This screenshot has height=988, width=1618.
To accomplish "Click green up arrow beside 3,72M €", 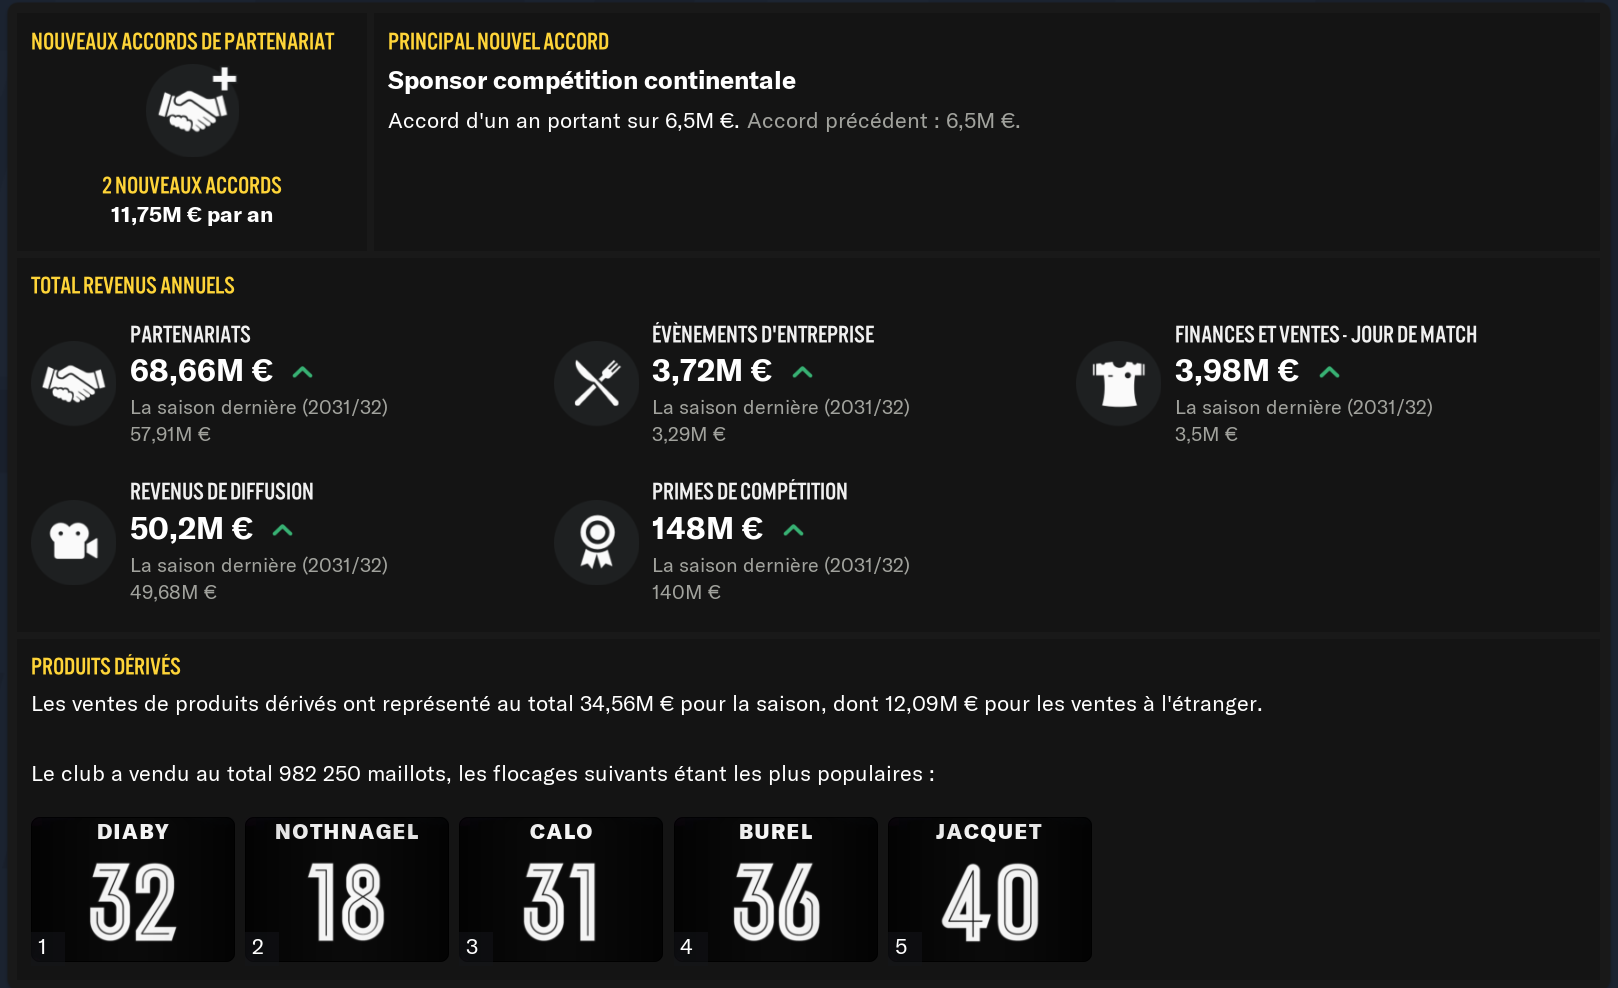I will [x=802, y=372].
